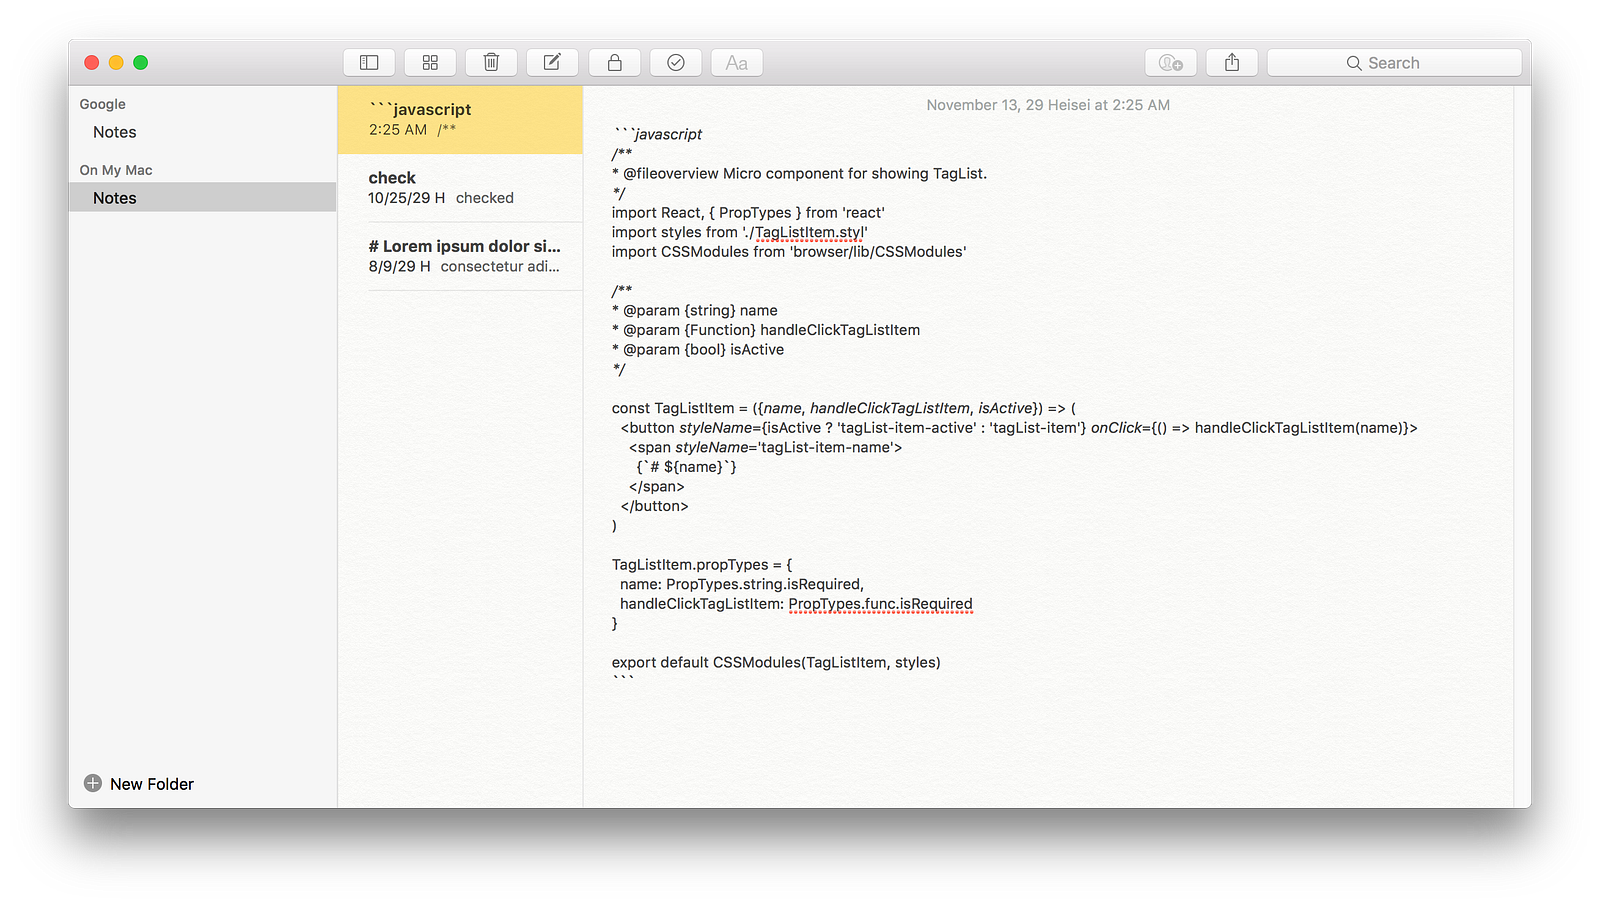Click the 'const TagListItem =' line
Viewport: 1600px width, 906px height.
click(x=844, y=408)
